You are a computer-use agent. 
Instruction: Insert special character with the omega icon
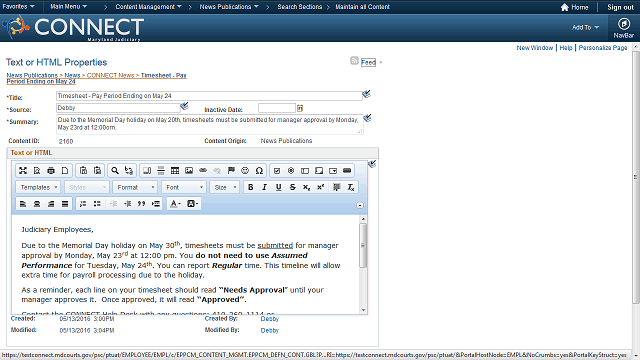tap(259, 171)
